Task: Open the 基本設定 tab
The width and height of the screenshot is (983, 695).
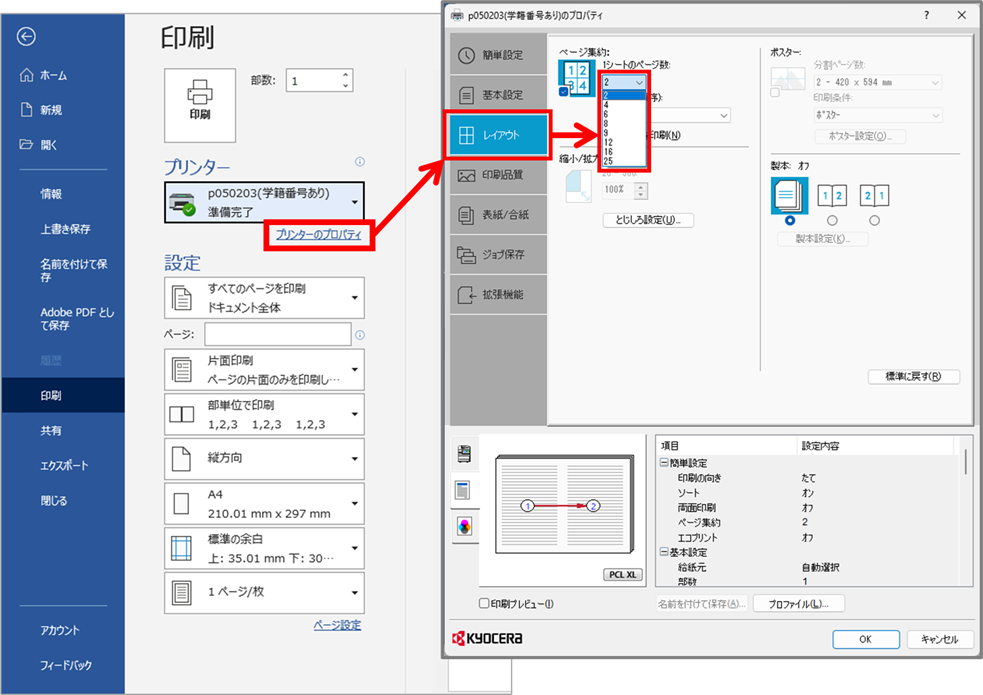Action: pos(498,95)
